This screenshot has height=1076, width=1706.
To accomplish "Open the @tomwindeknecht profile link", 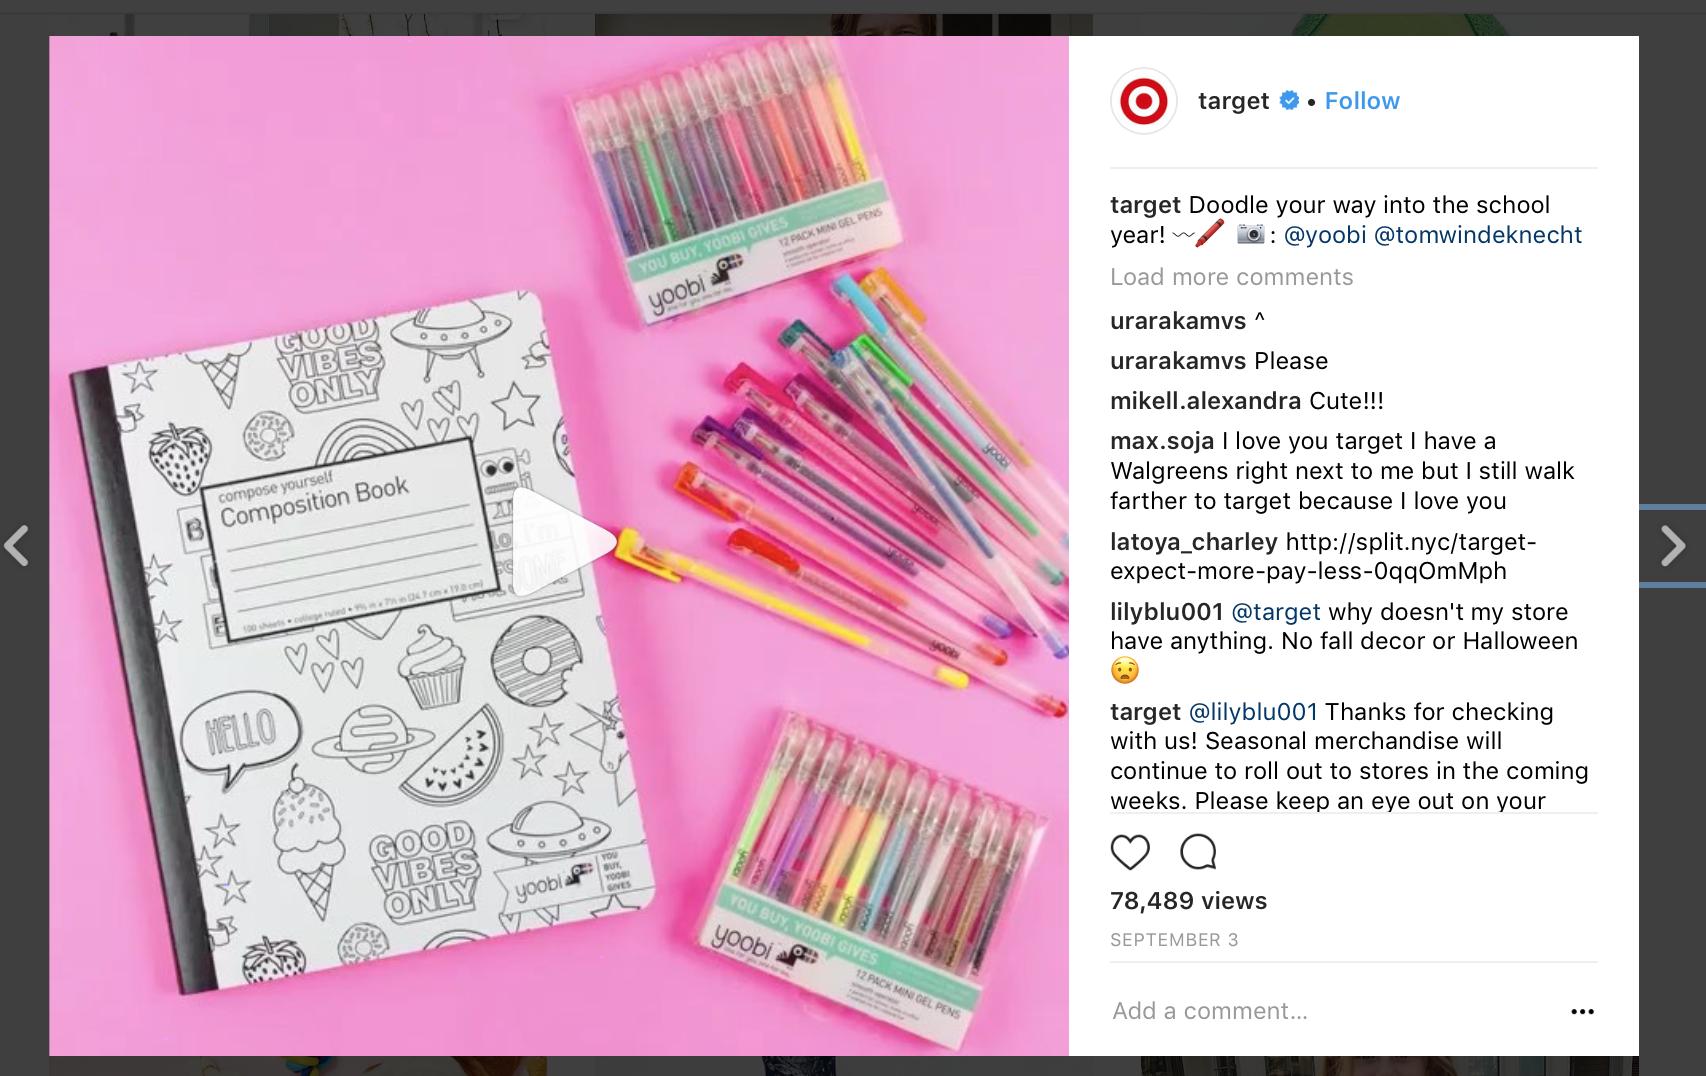I will click(x=1478, y=235).
